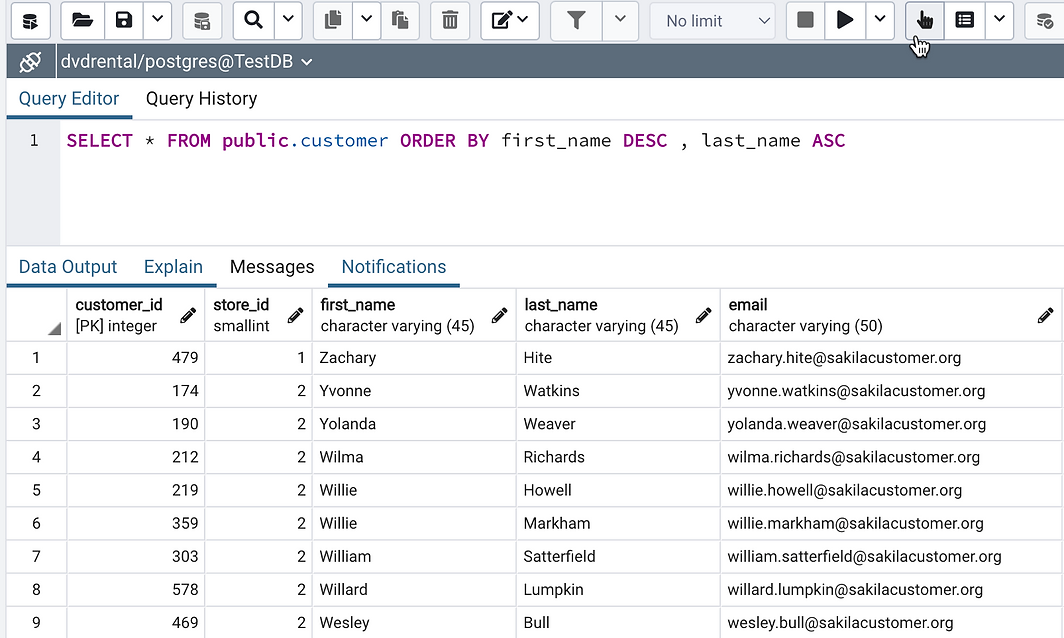Image resolution: width=1064 pixels, height=638 pixels.
Task: Select the customer_id column header
Action: click(136, 315)
